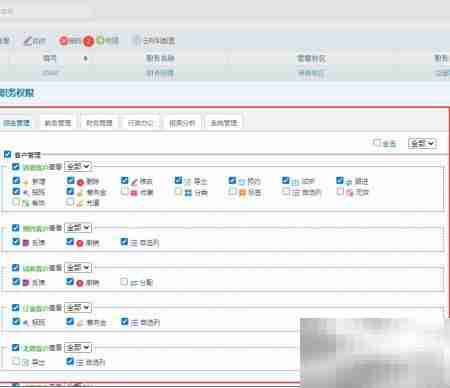Open the 全部 dropdown at the top right
450x388 pixels.
[422, 143]
